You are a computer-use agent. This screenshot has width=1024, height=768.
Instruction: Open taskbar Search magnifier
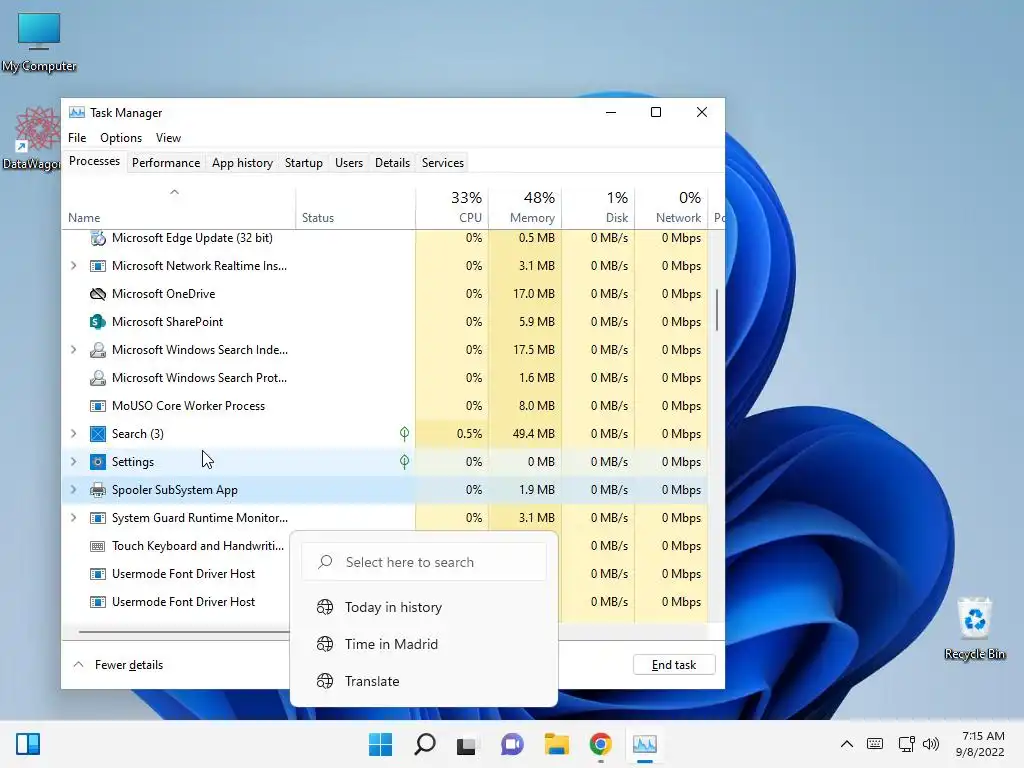click(424, 744)
